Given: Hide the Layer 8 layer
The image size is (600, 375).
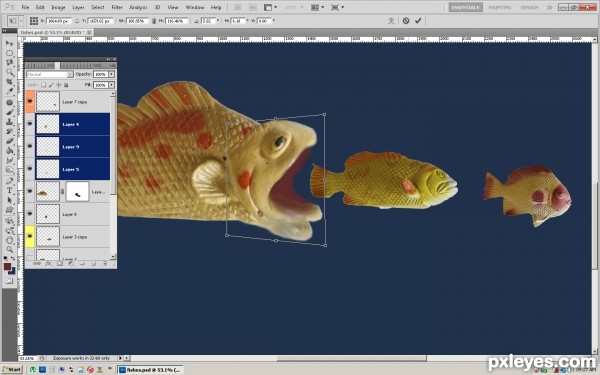Looking at the screenshot, I should pos(30,214).
